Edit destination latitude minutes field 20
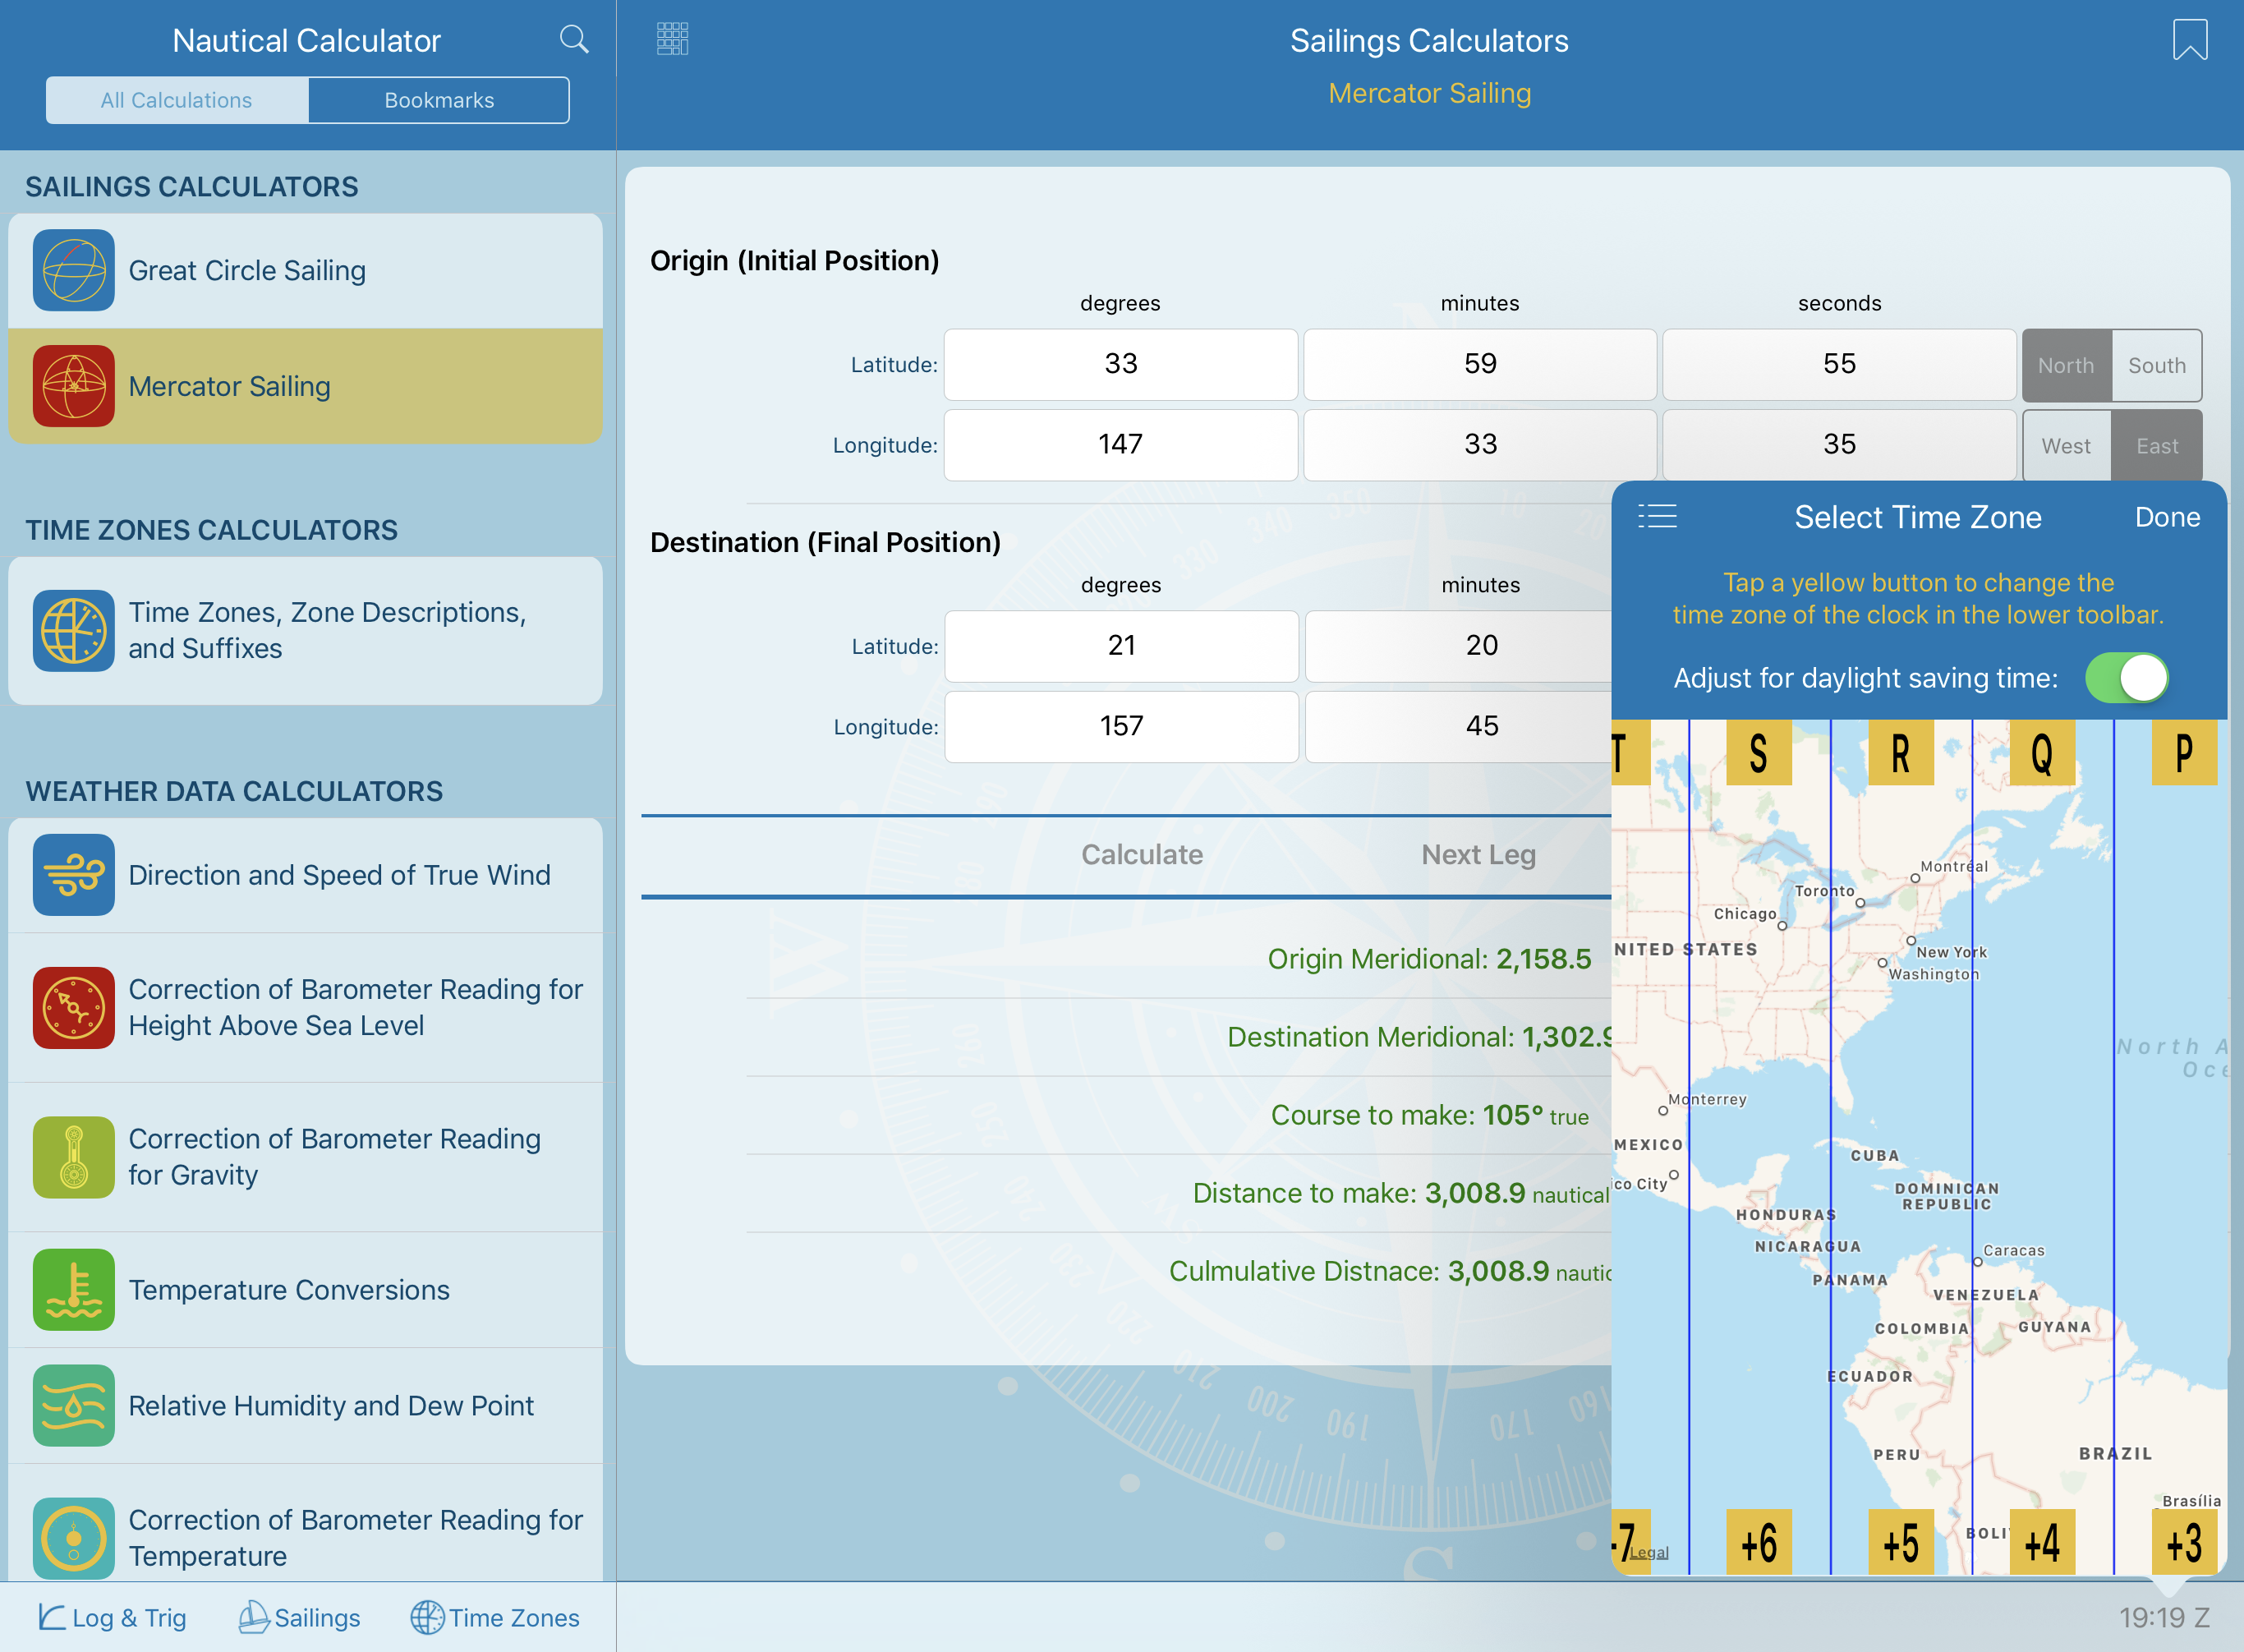 (1459, 646)
